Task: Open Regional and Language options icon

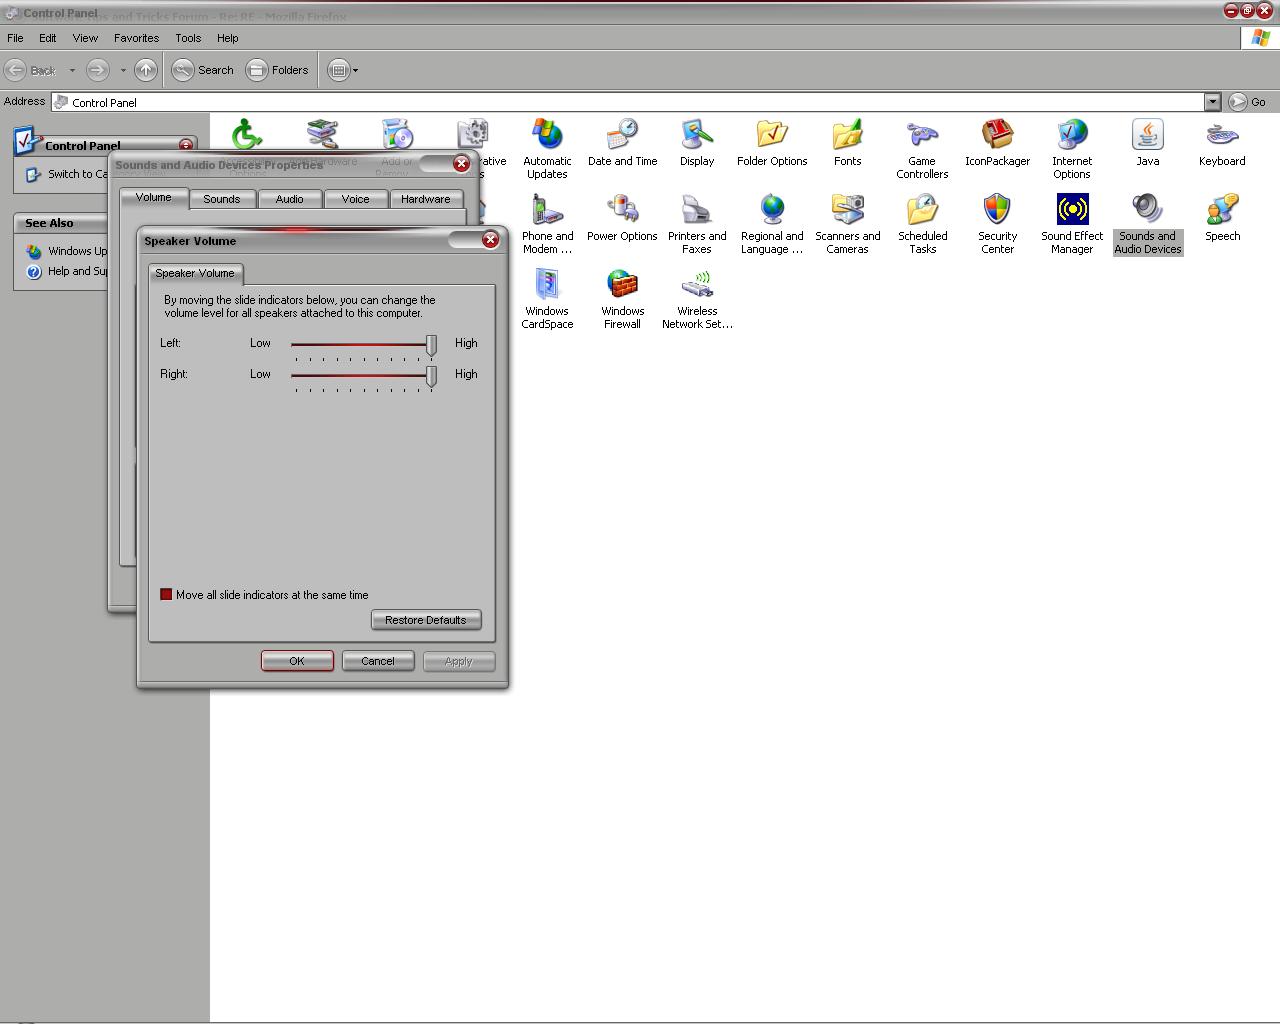Action: (x=772, y=223)
